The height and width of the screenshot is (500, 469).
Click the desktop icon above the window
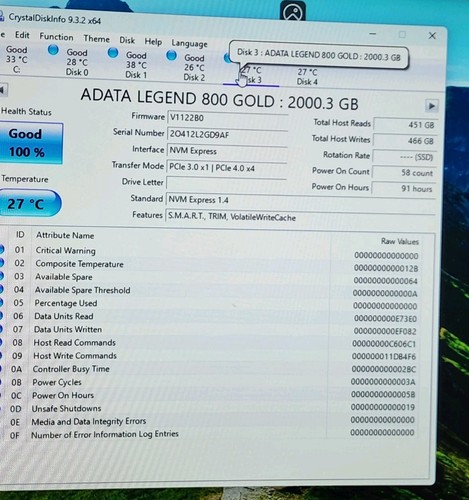point(293,12)
